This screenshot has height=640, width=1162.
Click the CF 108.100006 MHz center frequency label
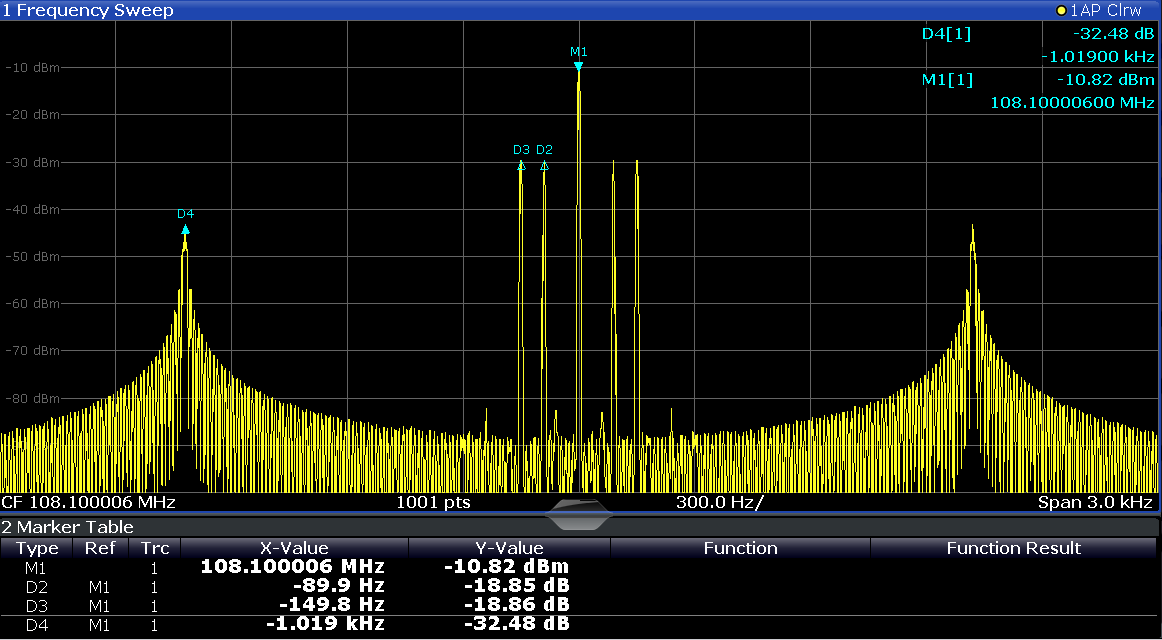click(x=88, y=501)
